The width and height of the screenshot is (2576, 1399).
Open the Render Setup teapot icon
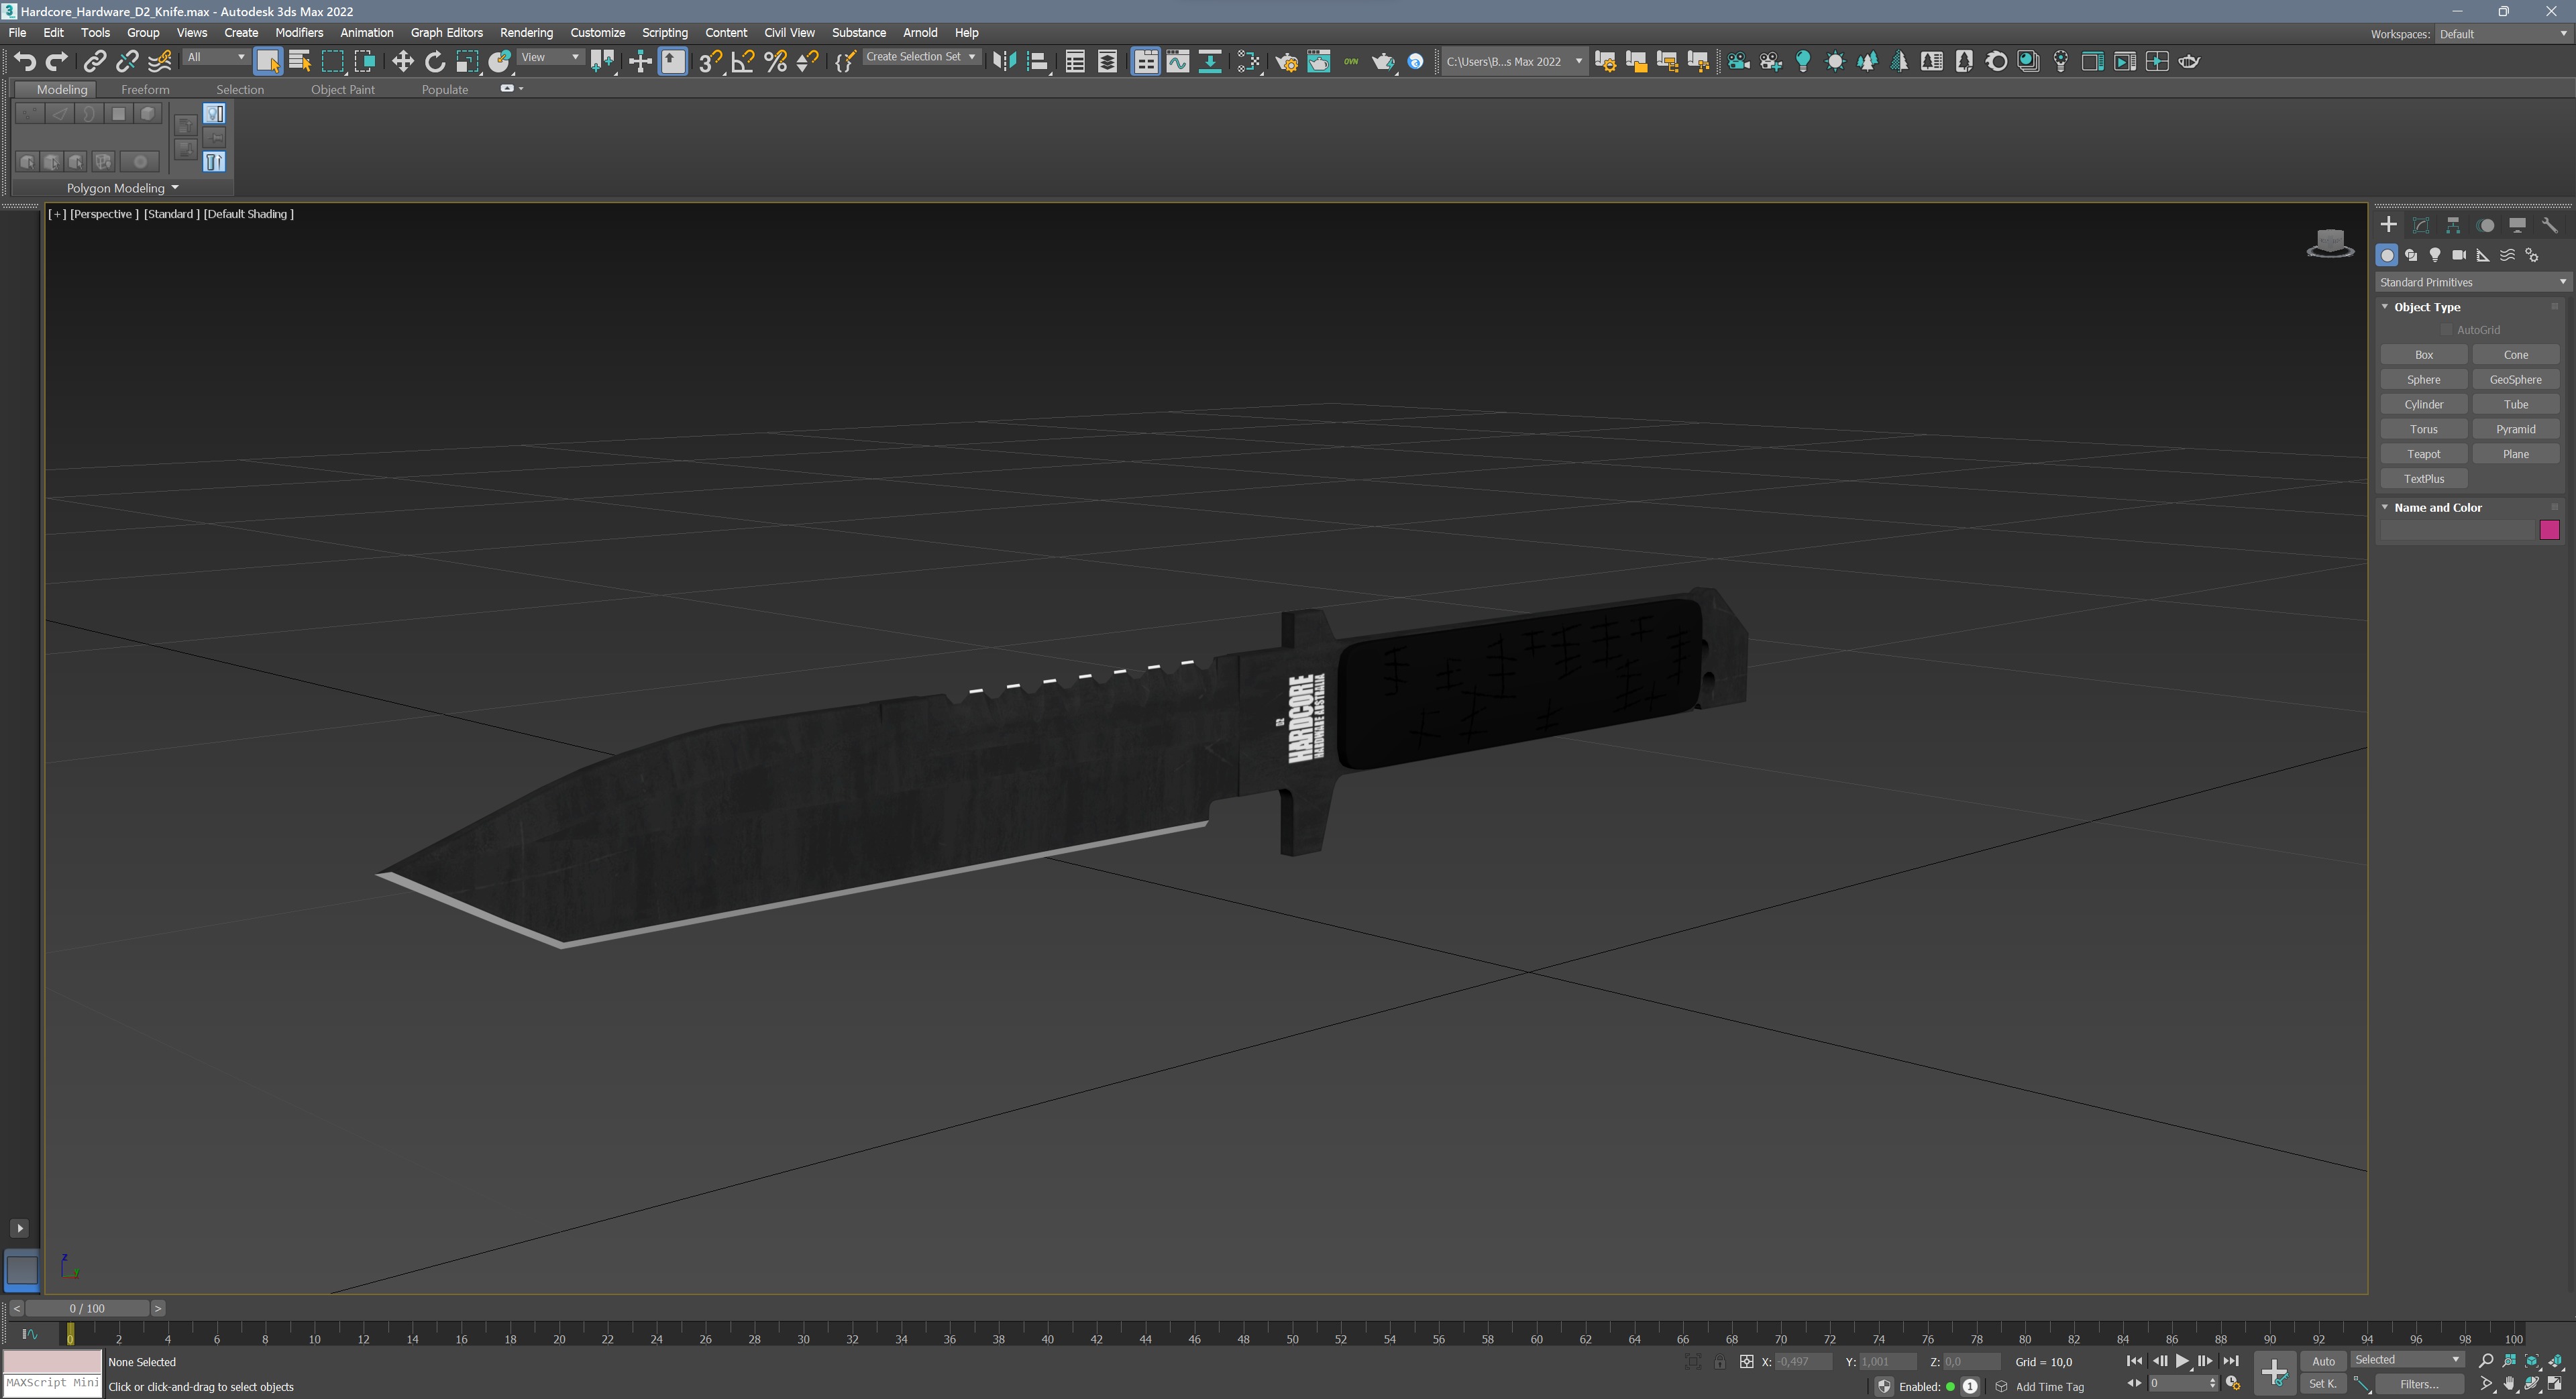[x=1287, y=62]
